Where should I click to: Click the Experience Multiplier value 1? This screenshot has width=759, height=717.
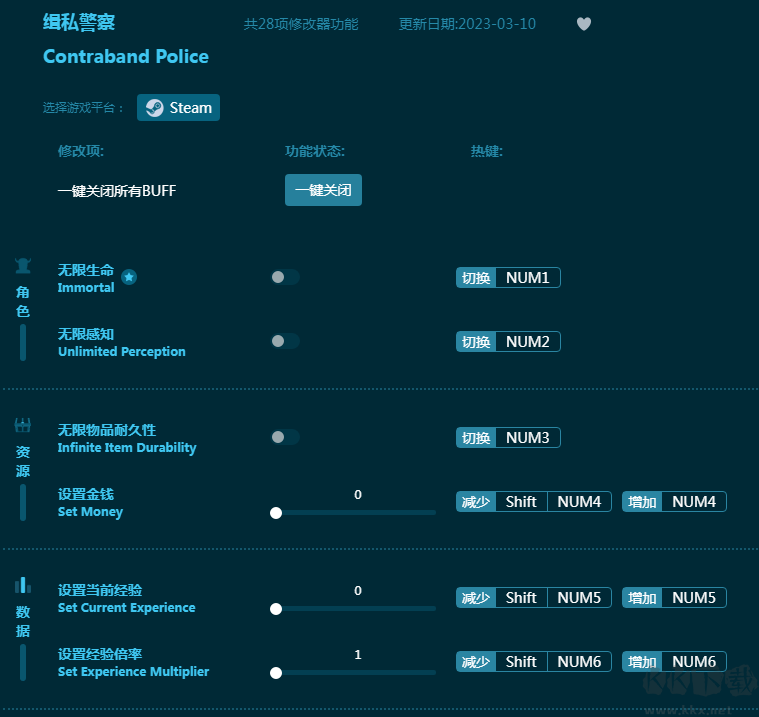(358, 654)
